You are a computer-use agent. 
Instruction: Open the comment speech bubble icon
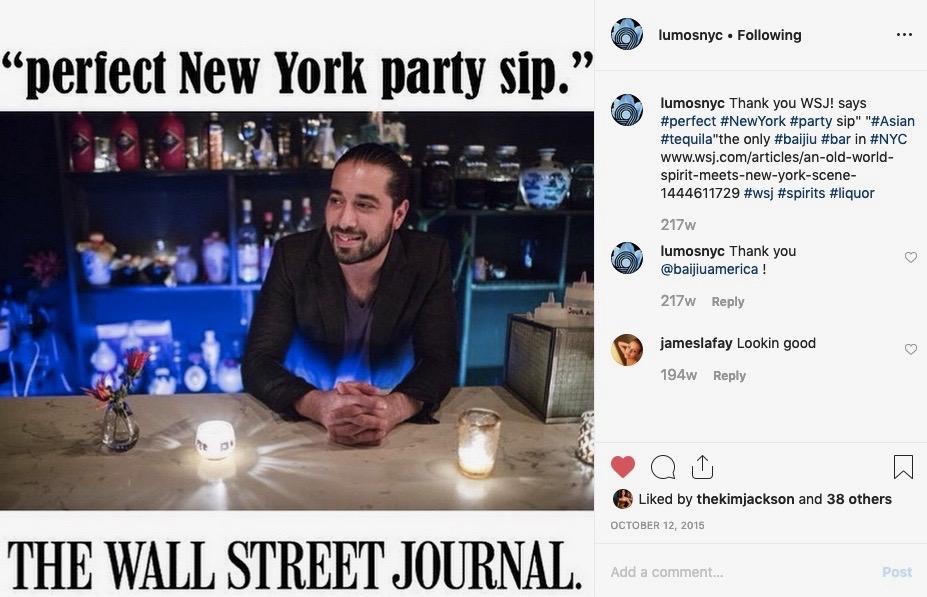tap(663, 467)
